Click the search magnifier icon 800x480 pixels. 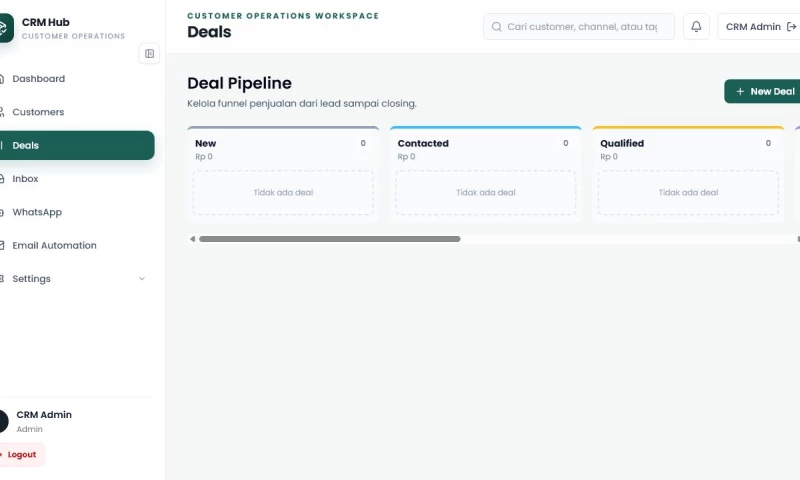[496, 27]
